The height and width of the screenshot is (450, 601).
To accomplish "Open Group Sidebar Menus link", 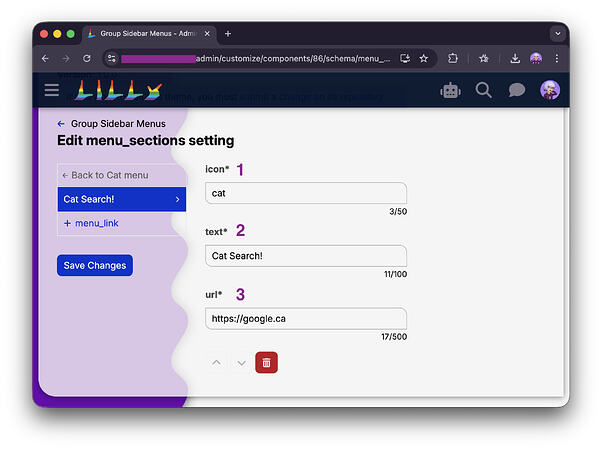I will click(x=118, y=123).
